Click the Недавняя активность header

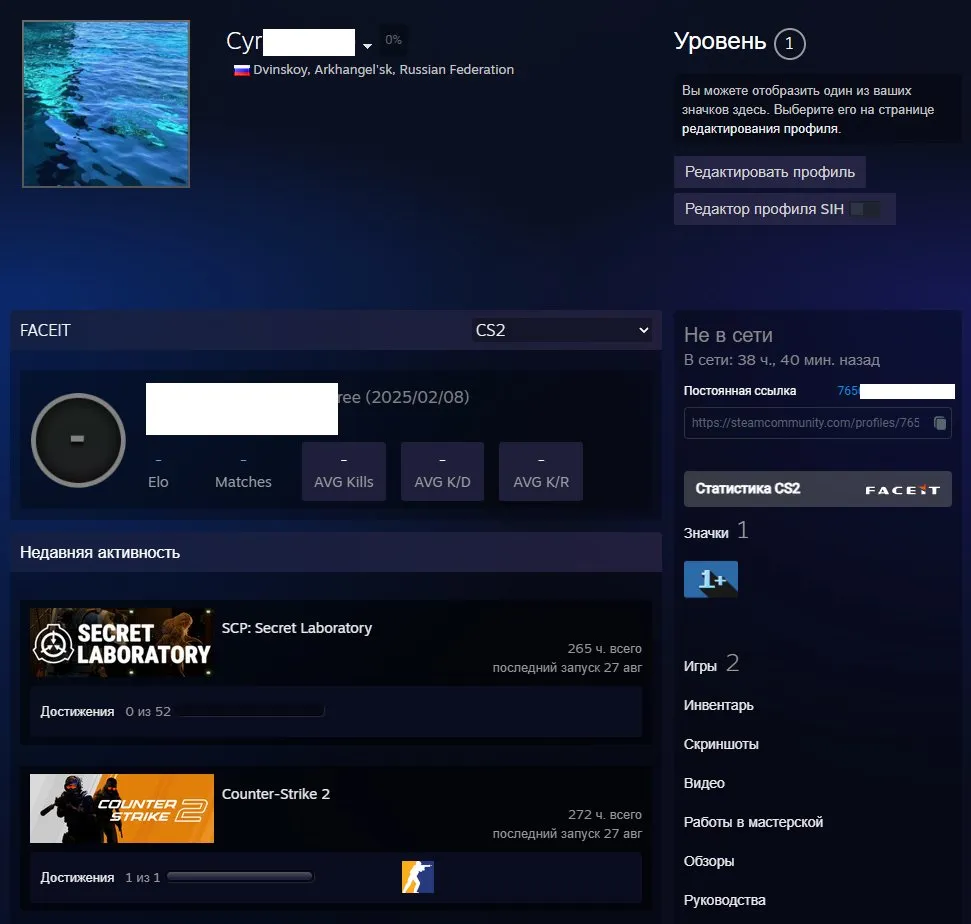(x=100, y=552)
